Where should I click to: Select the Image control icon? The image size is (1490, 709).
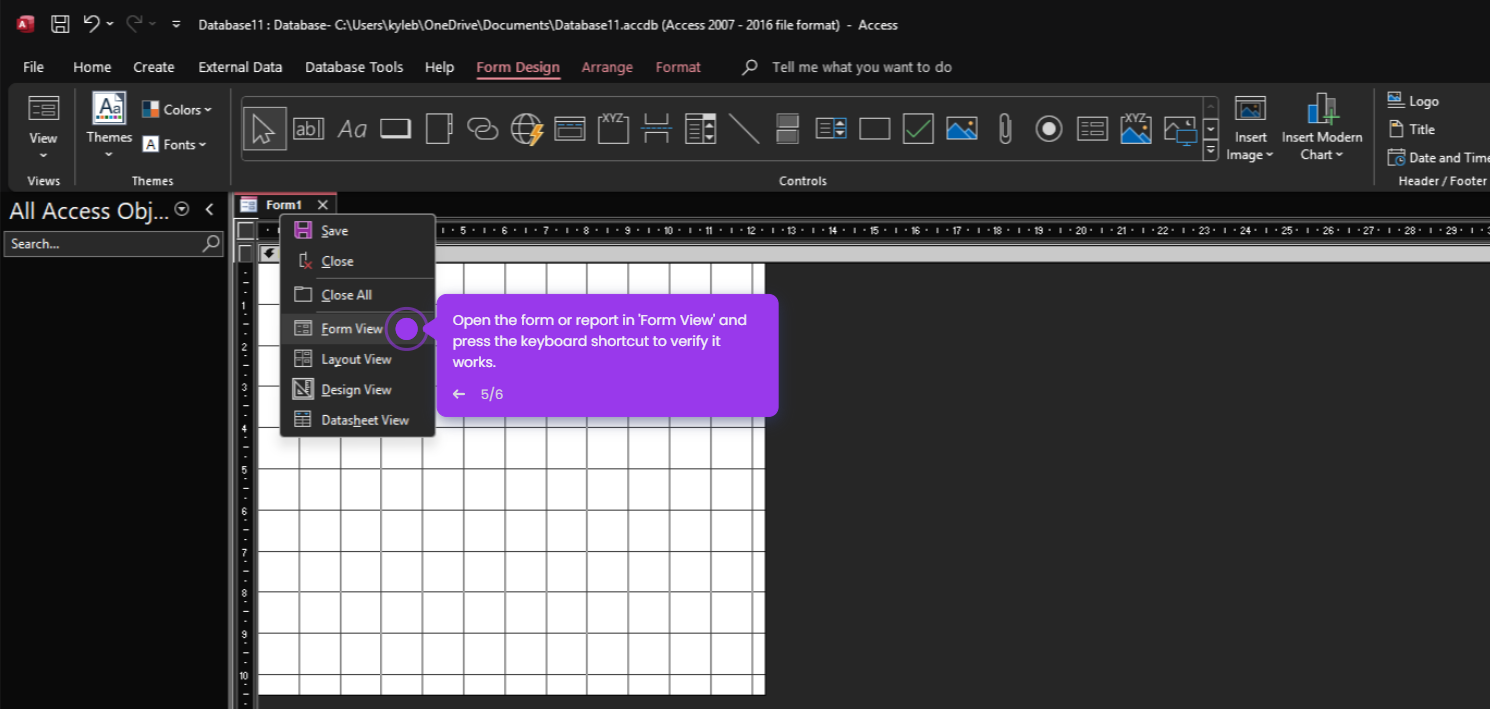961,128
